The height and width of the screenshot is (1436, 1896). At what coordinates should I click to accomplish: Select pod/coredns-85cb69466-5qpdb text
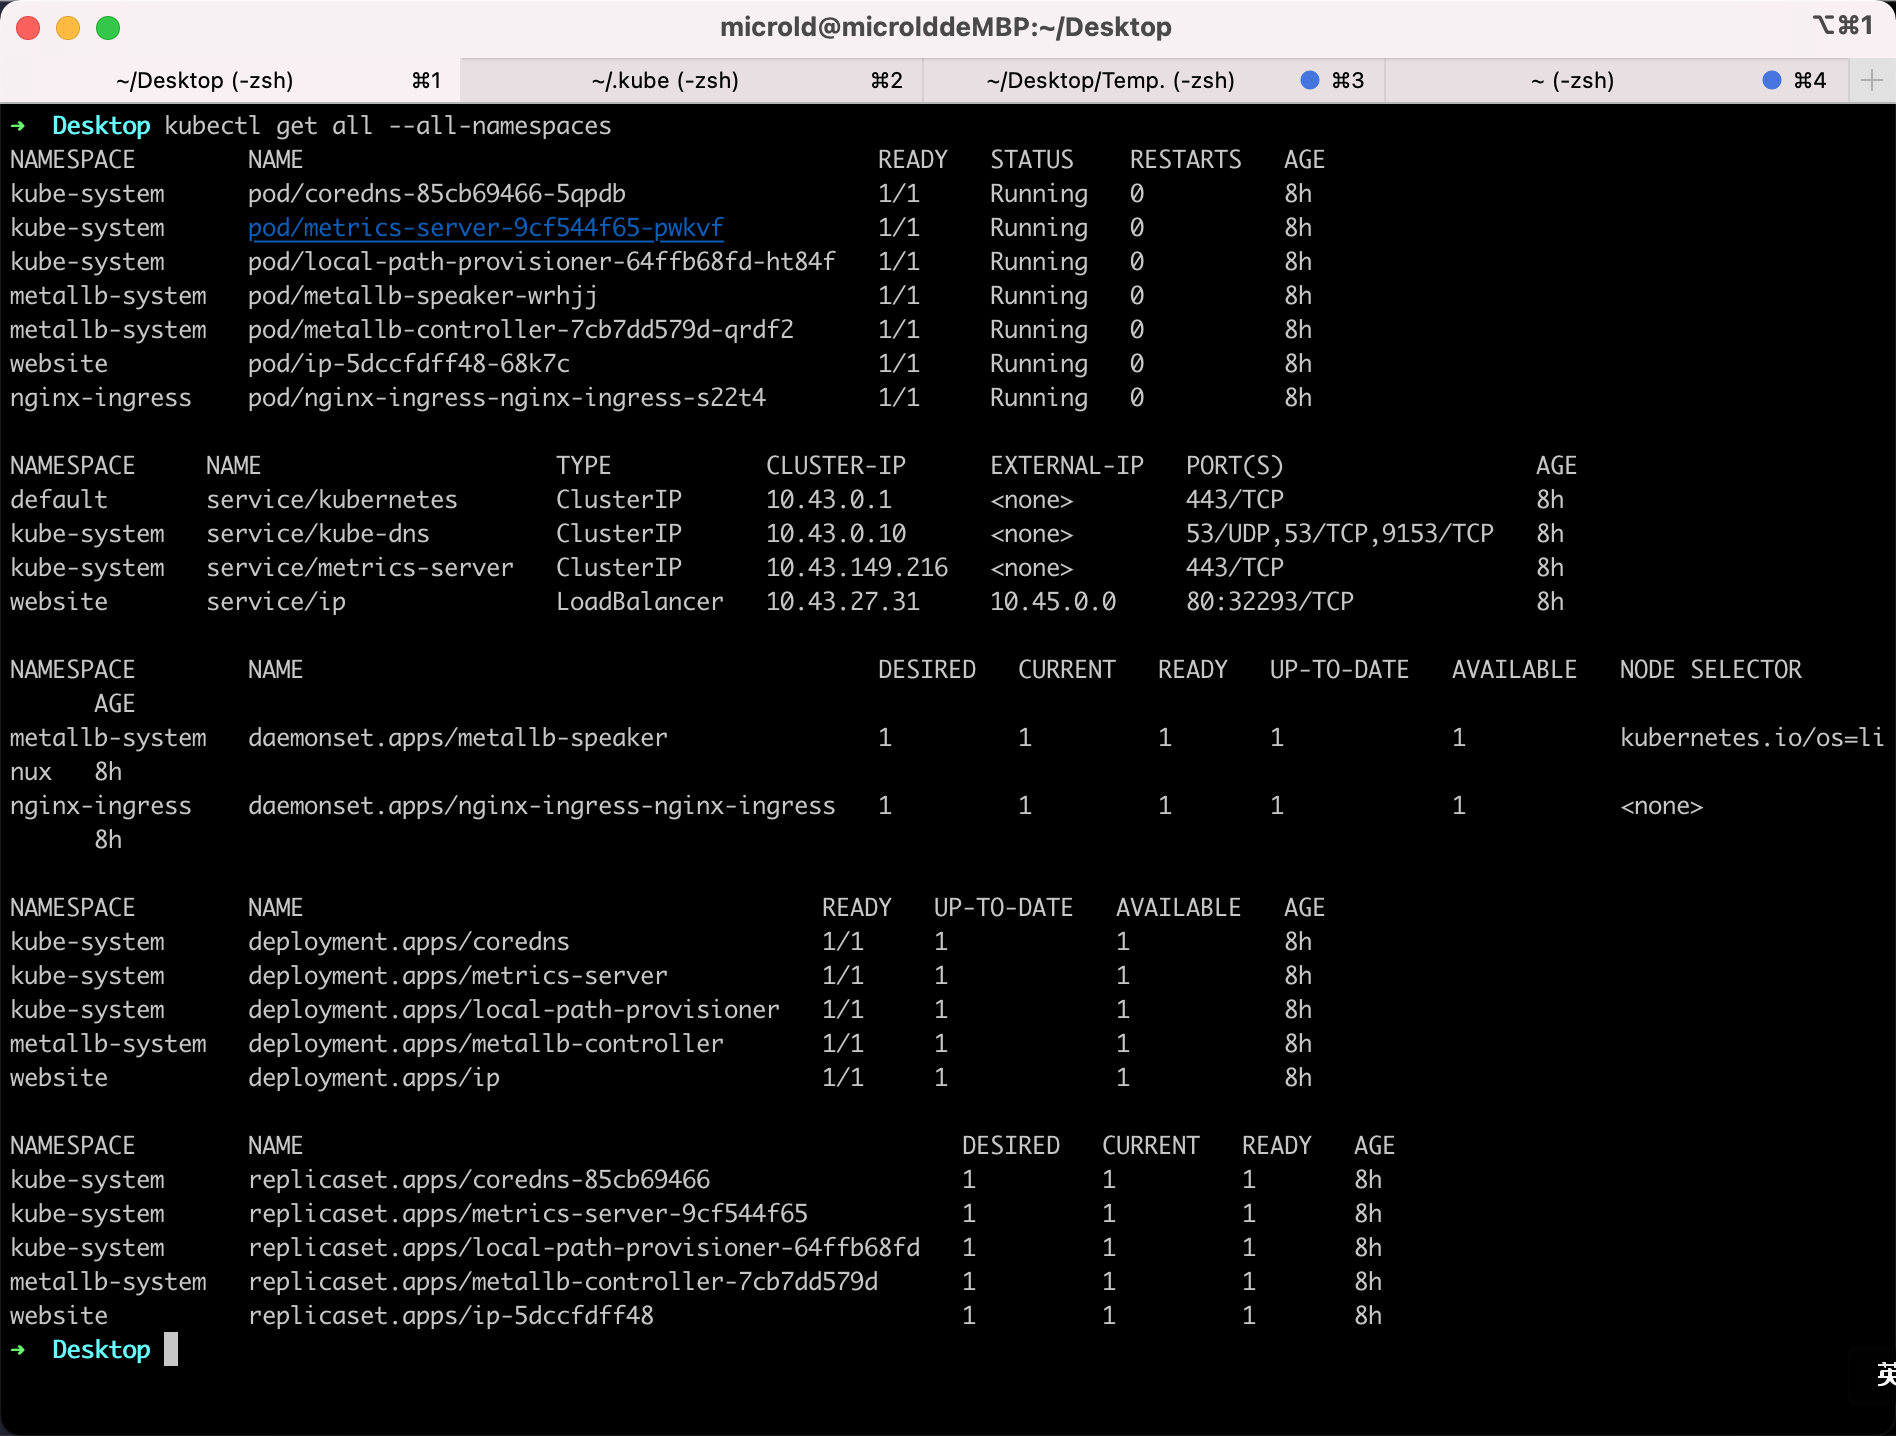(437, 194)
